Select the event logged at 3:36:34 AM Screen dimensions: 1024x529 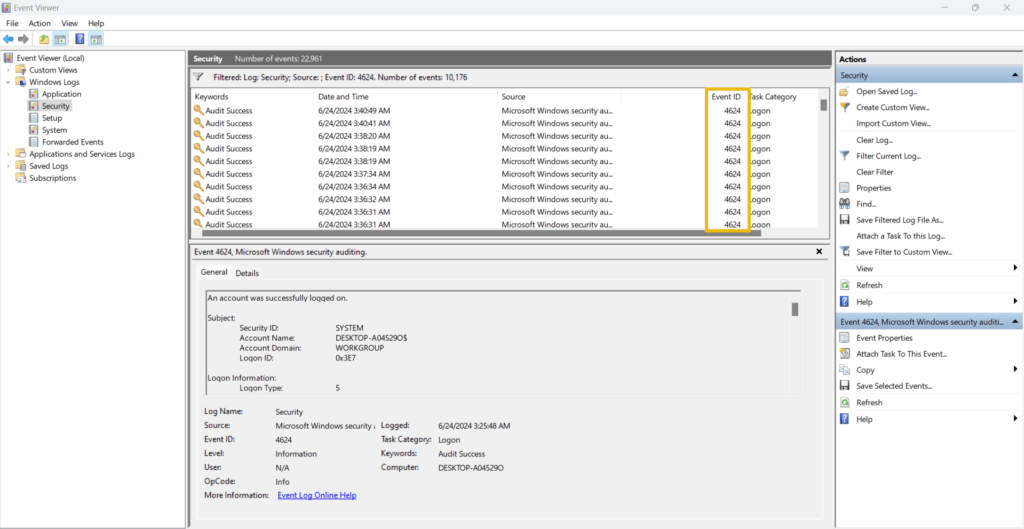(x=505, y=187)
